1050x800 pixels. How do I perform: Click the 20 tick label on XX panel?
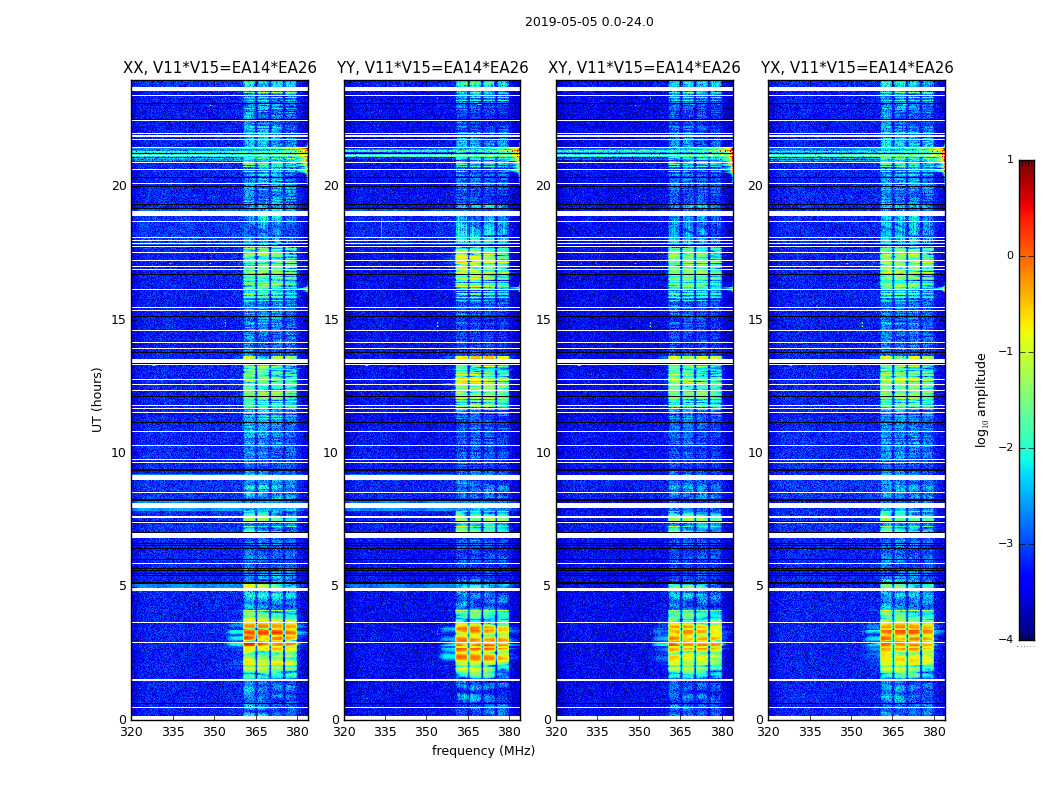pyautogui.click(x=119, y=186)
